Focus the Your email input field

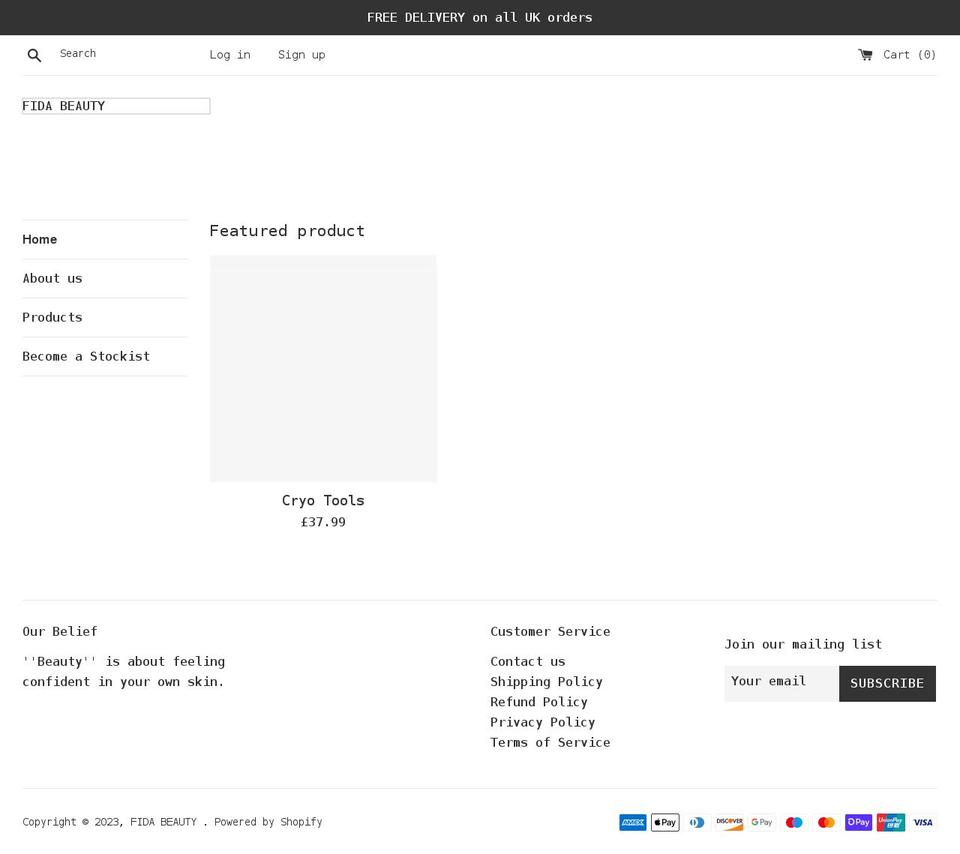pyautogui.click(x=782, y=683)
